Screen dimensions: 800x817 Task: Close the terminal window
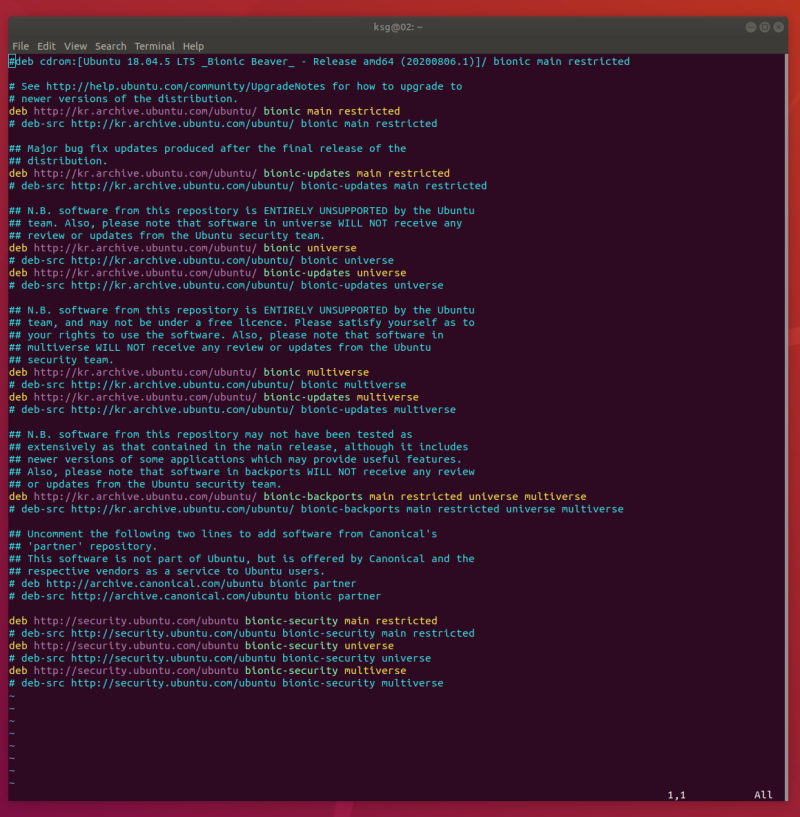tap(779, 27)
